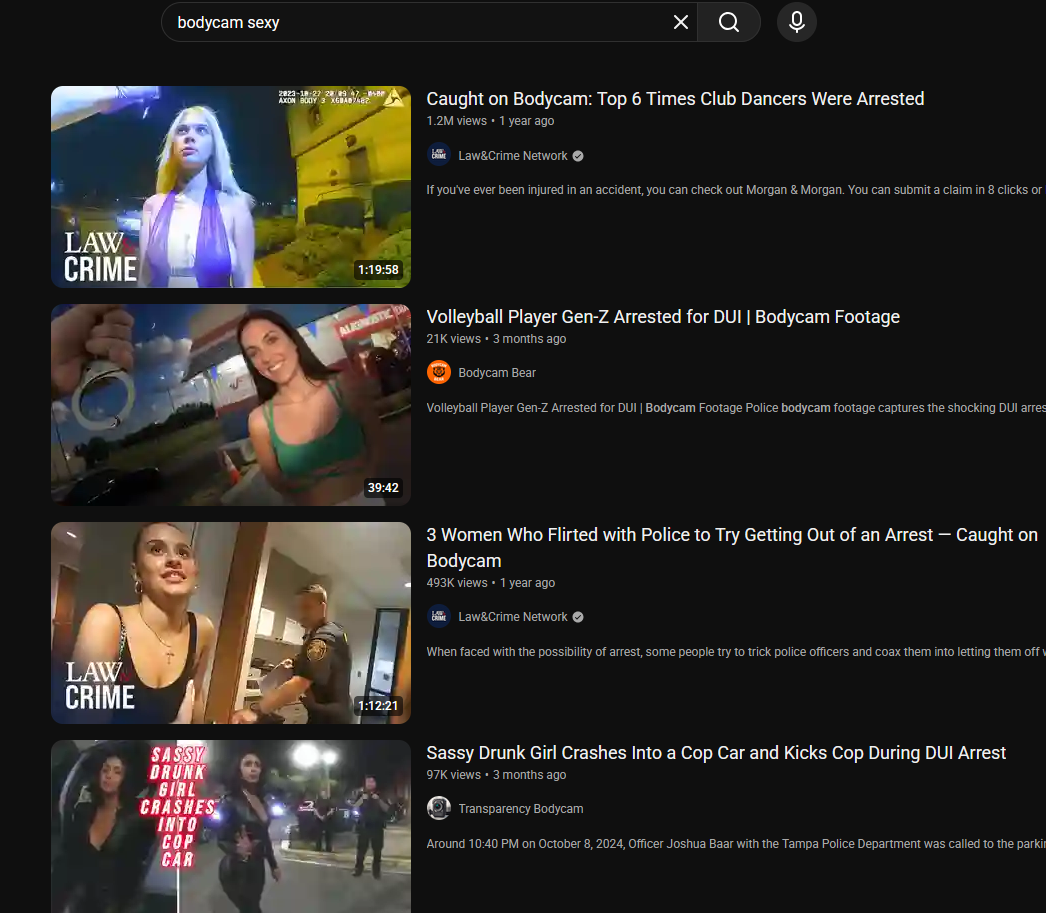Click '21K views • 3 months ago' text
Screen dimensions: 1046x913
(x=496, y=339)
